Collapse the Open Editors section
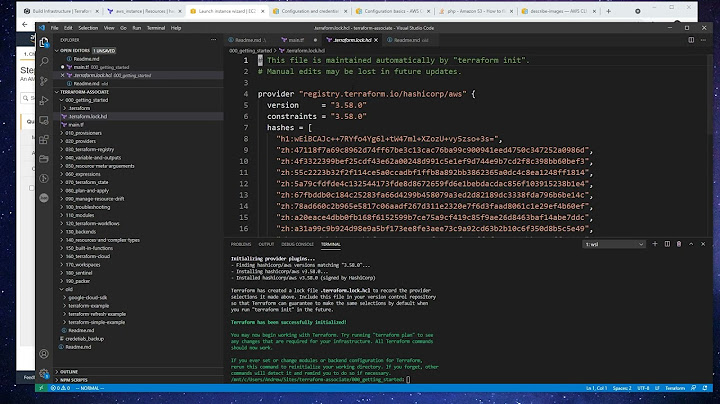720x404 pixels. (57, 50)
